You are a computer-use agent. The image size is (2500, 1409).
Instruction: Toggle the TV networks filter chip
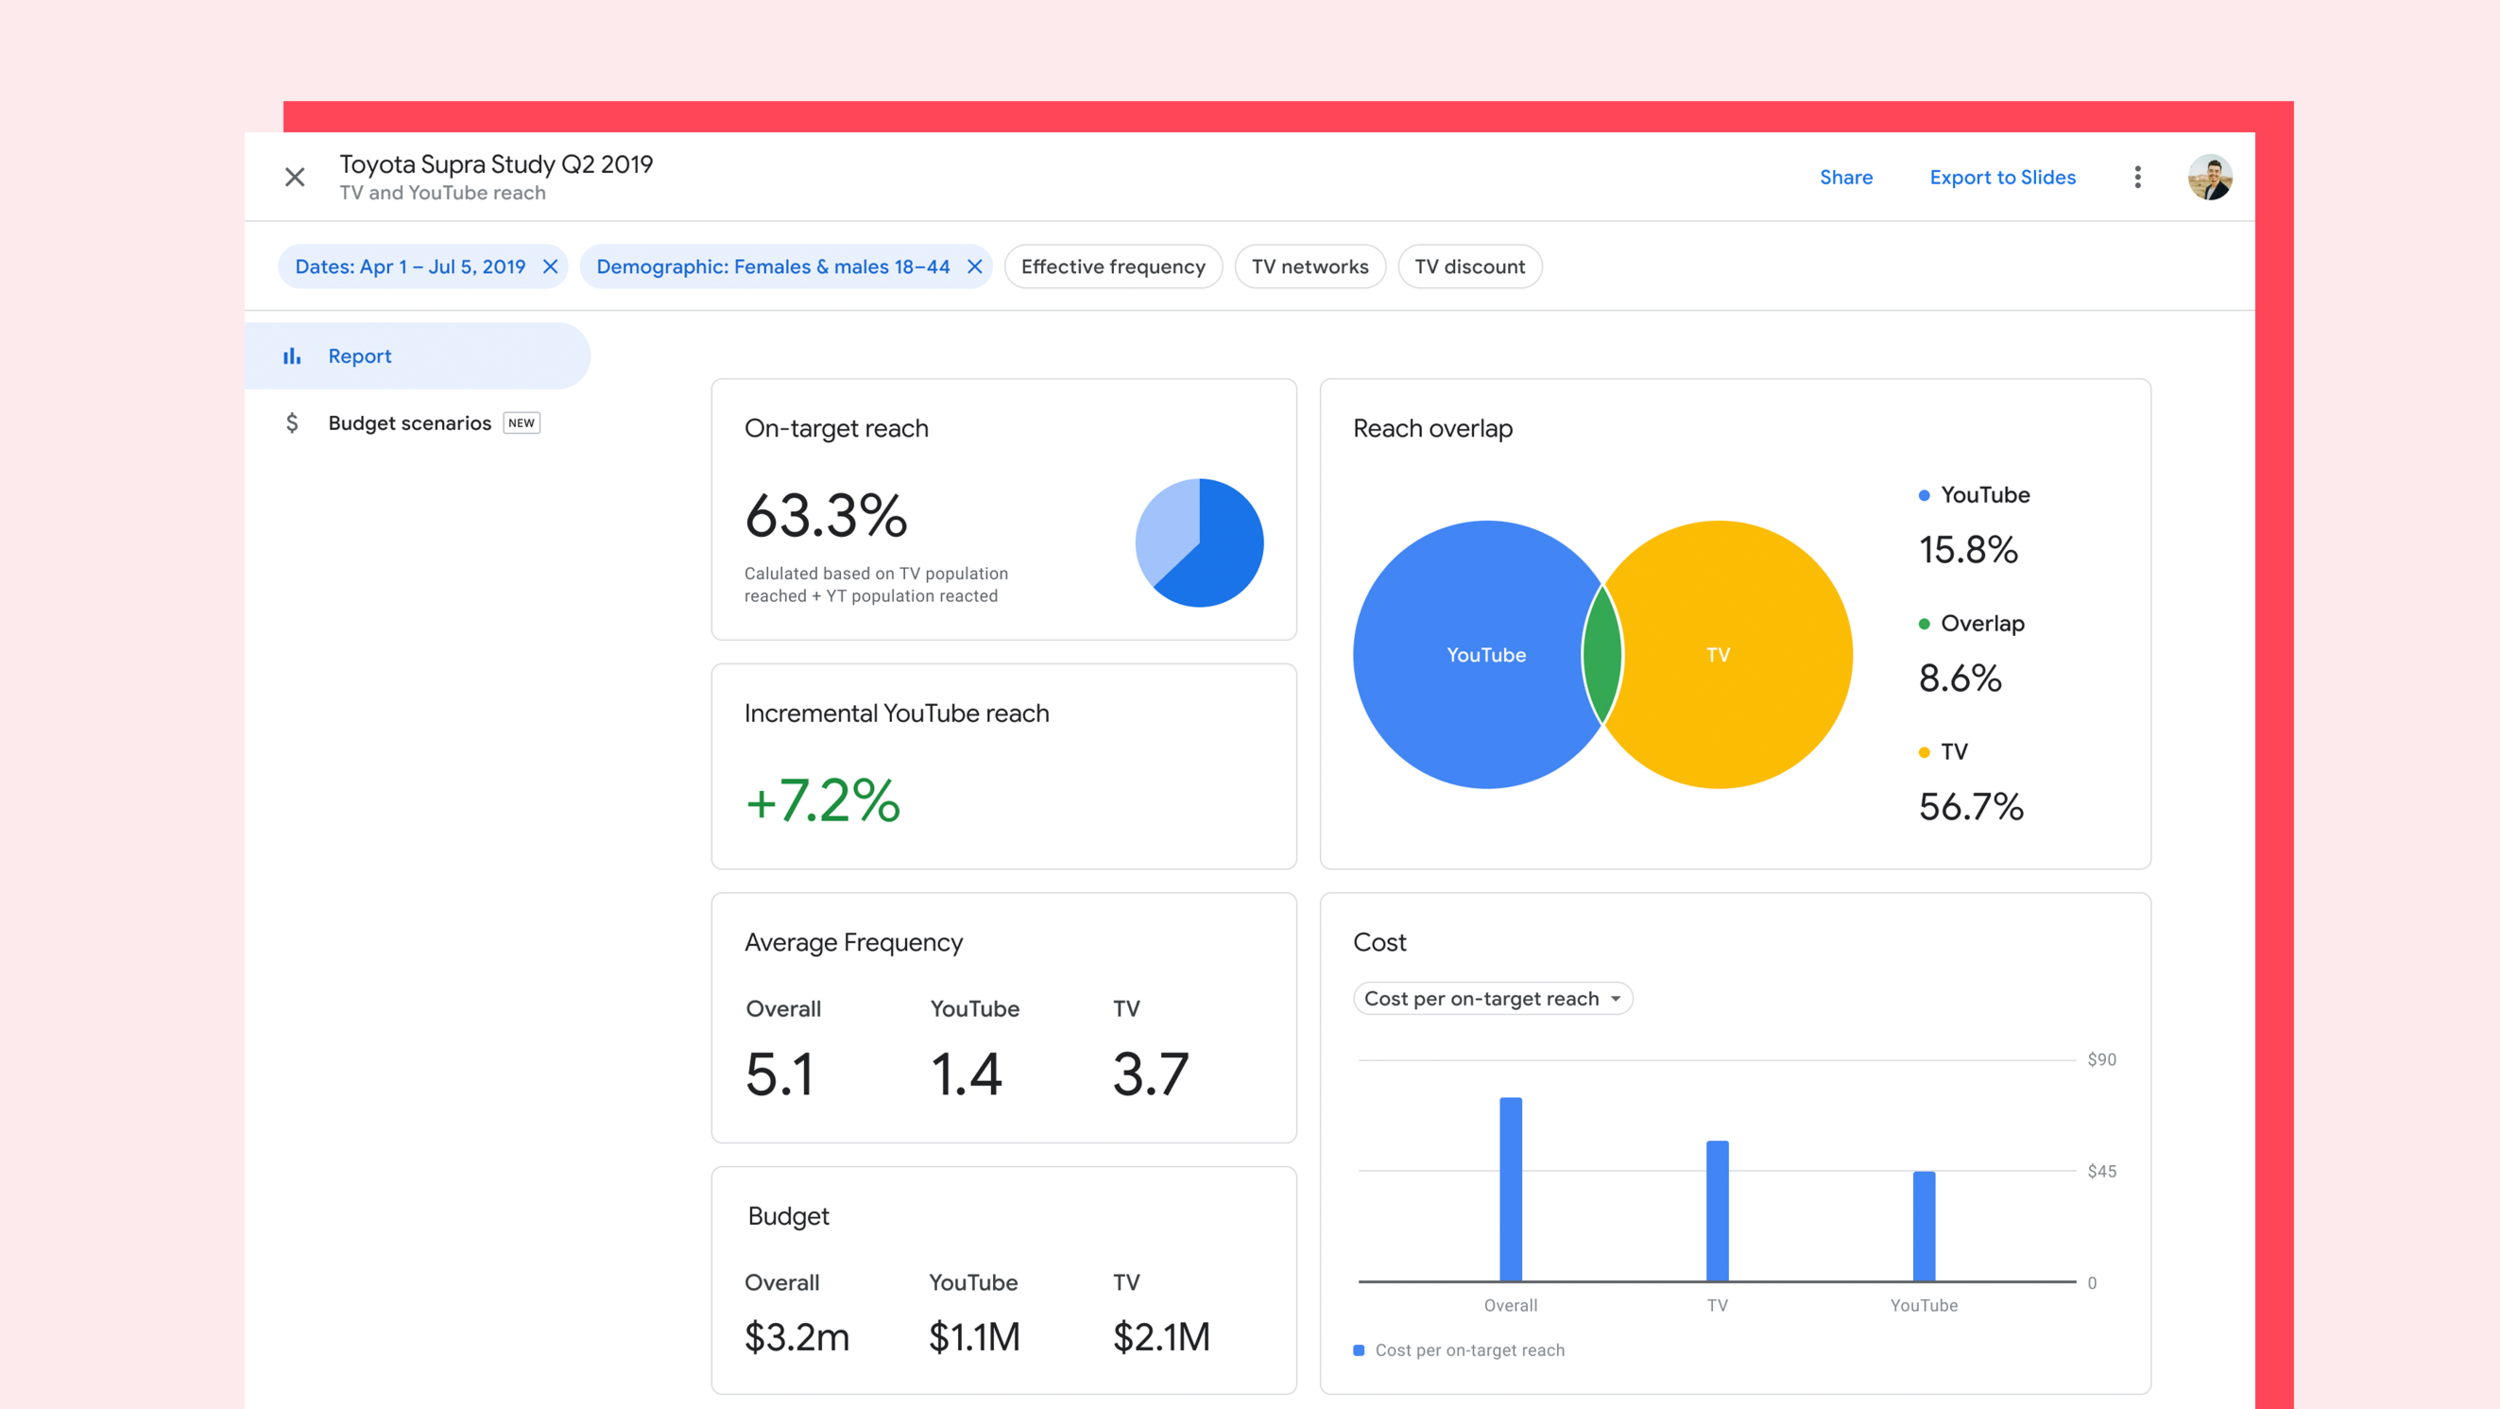[x=1309, y=266]
